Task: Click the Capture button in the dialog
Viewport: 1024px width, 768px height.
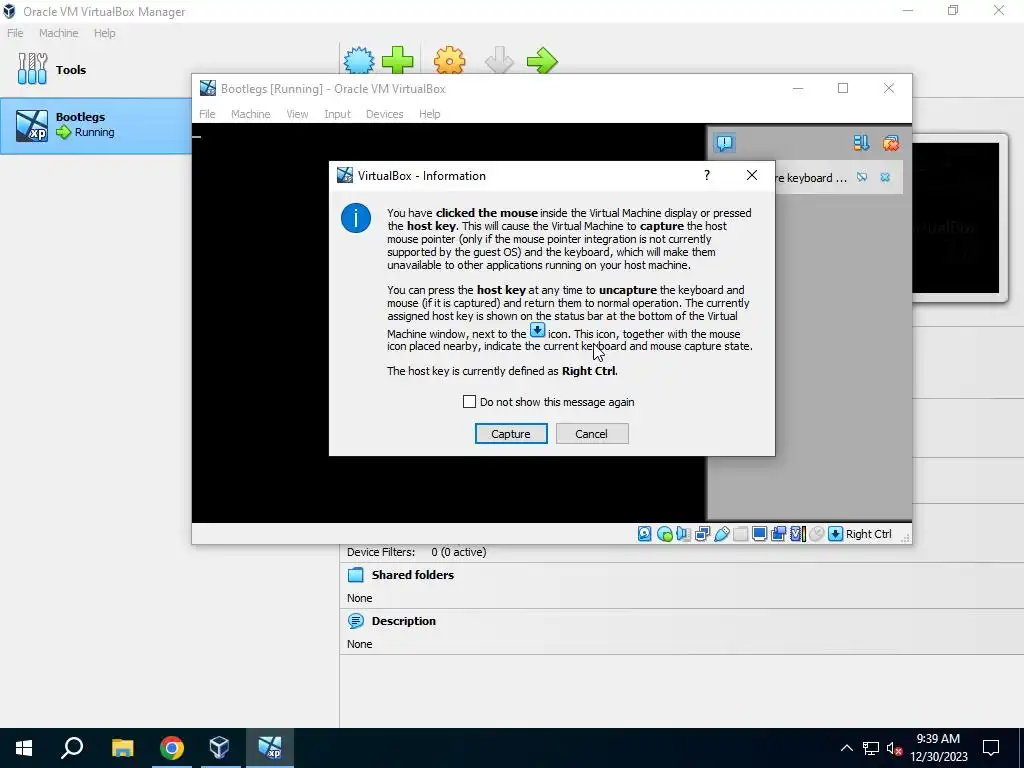Action: pyautogui.click(x=511, y=434)
